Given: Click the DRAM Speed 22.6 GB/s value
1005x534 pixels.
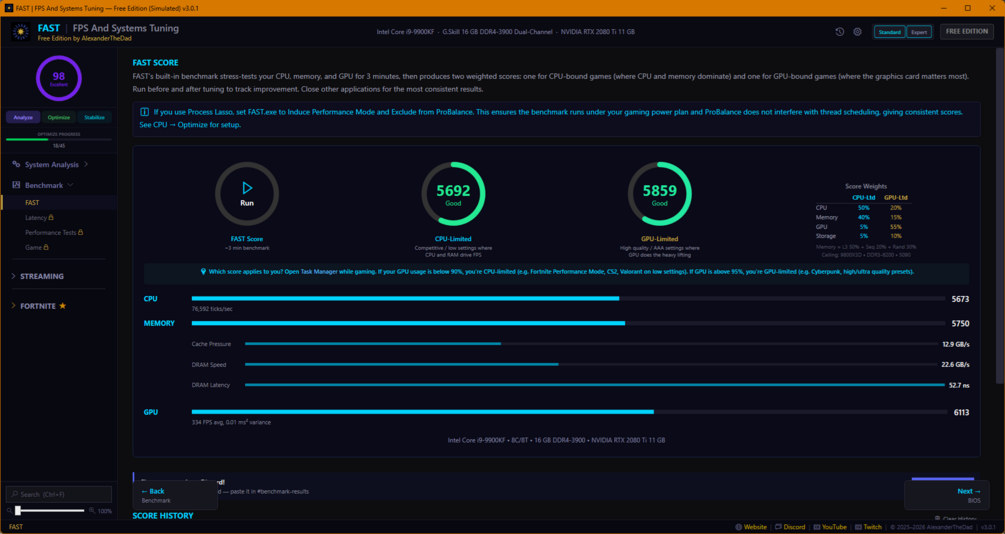Looking at the screenshot, I should tap(955, 365).
